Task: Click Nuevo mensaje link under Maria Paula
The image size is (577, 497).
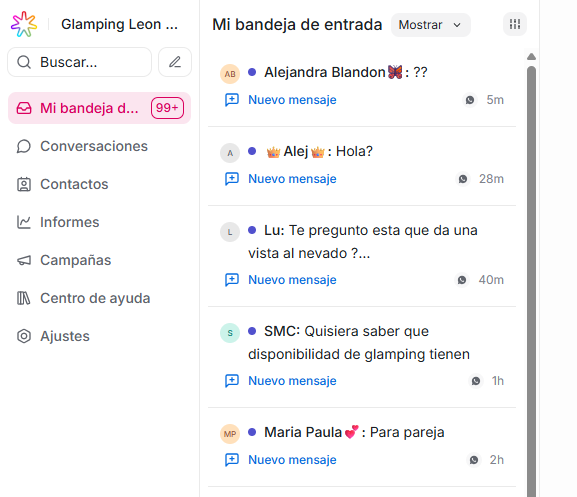Action: tap(292, 460)
